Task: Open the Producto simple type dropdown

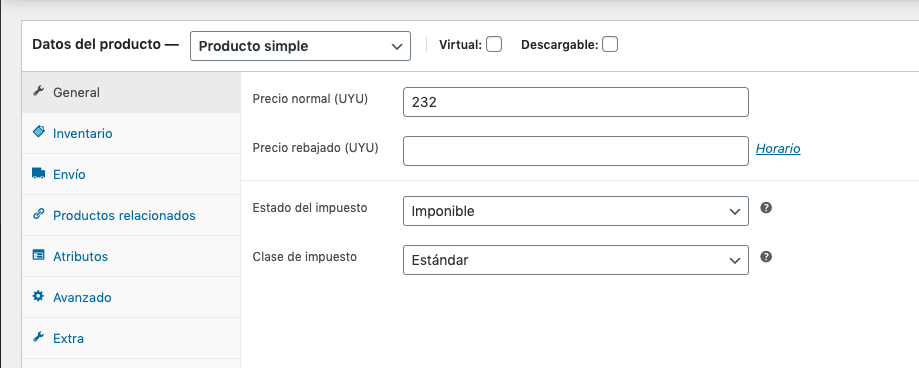Action: coord(300,46)
